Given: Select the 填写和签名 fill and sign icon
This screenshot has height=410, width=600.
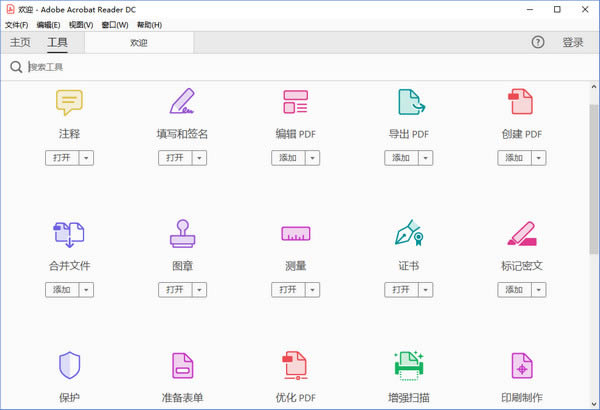Looking at the screenshot, I should pyautogui.click(x=182, y=101).
